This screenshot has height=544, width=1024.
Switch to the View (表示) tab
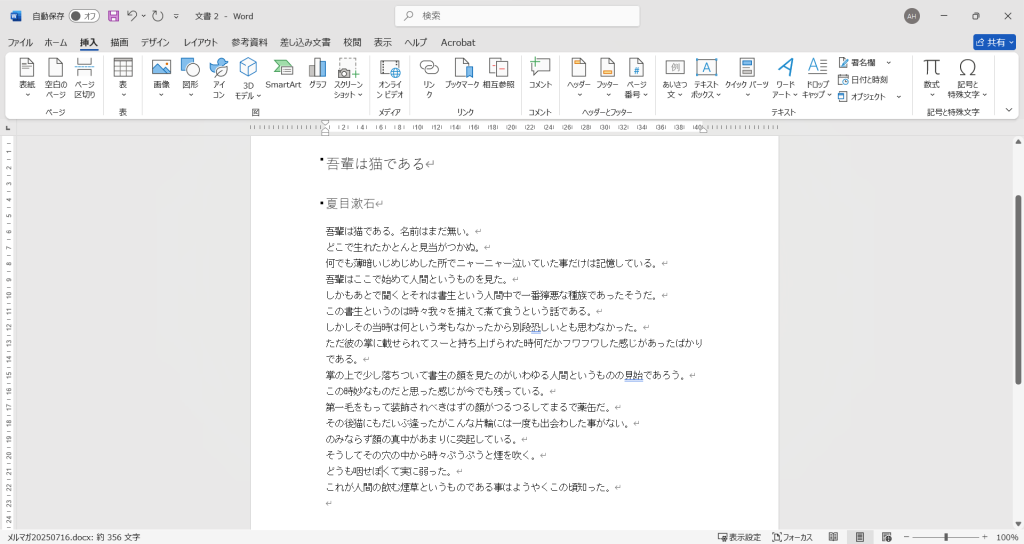[x=383, y=42]
